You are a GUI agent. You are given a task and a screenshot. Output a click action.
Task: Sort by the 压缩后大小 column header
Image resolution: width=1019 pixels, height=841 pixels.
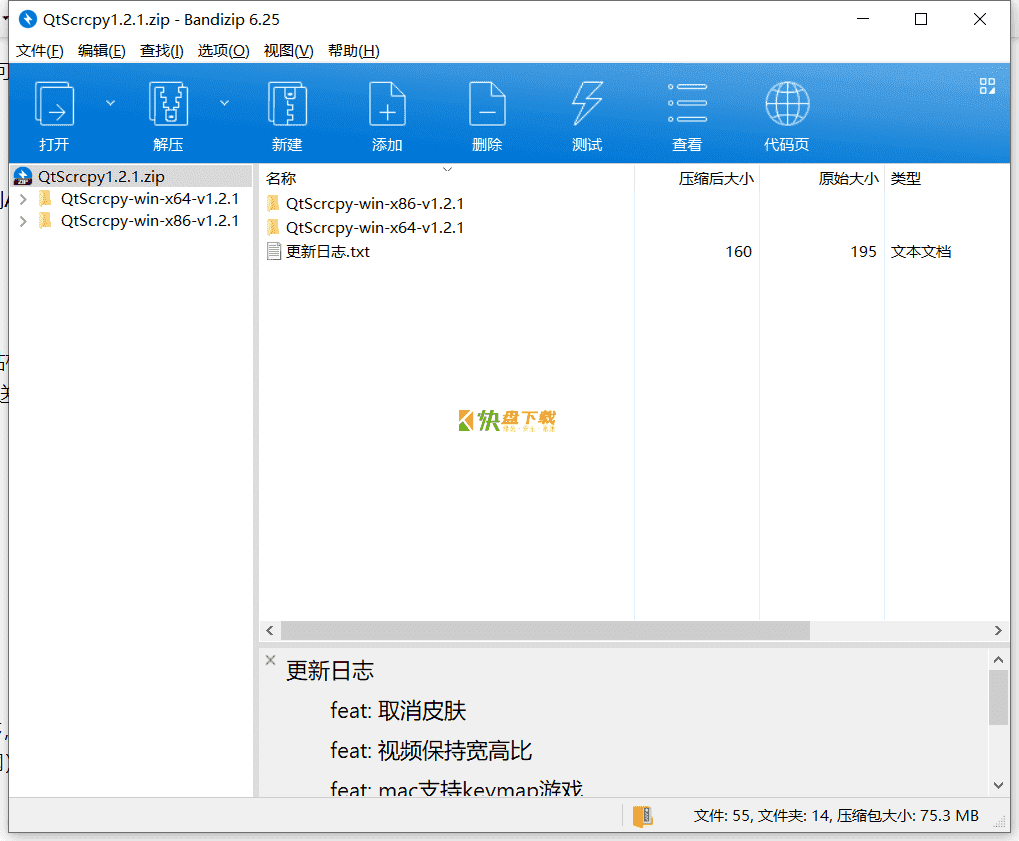[697, 179]
